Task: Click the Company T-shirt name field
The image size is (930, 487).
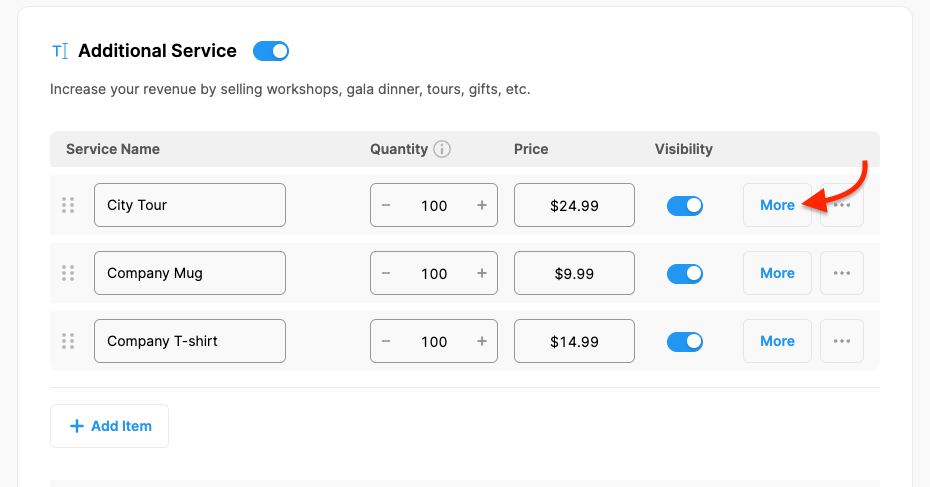Action: 190,341
